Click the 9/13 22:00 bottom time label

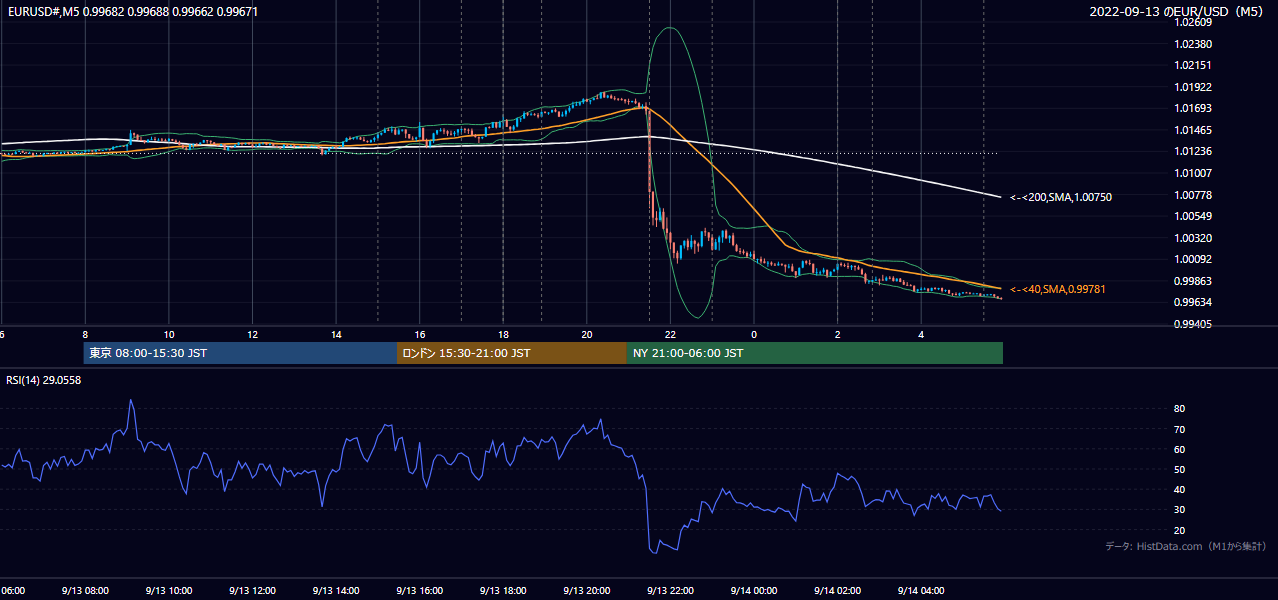670,591
